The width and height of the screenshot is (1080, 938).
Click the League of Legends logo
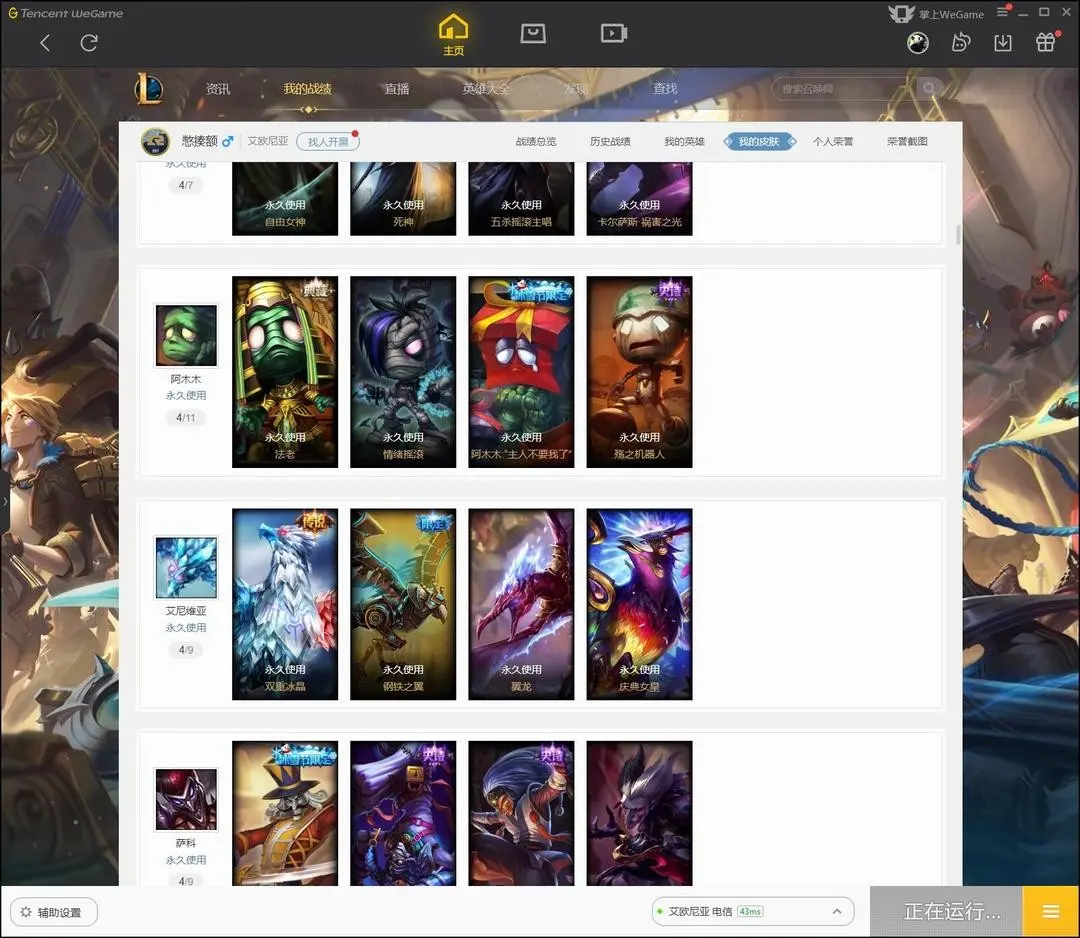(149, 89)
